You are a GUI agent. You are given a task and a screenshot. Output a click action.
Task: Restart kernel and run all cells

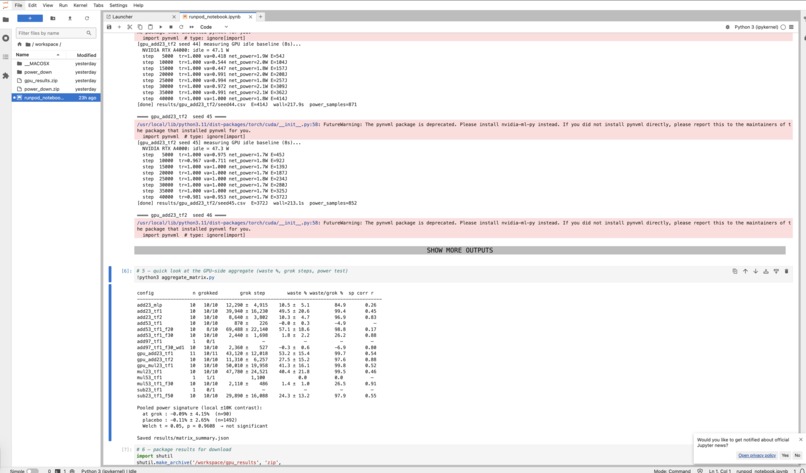tap(191, 27)
